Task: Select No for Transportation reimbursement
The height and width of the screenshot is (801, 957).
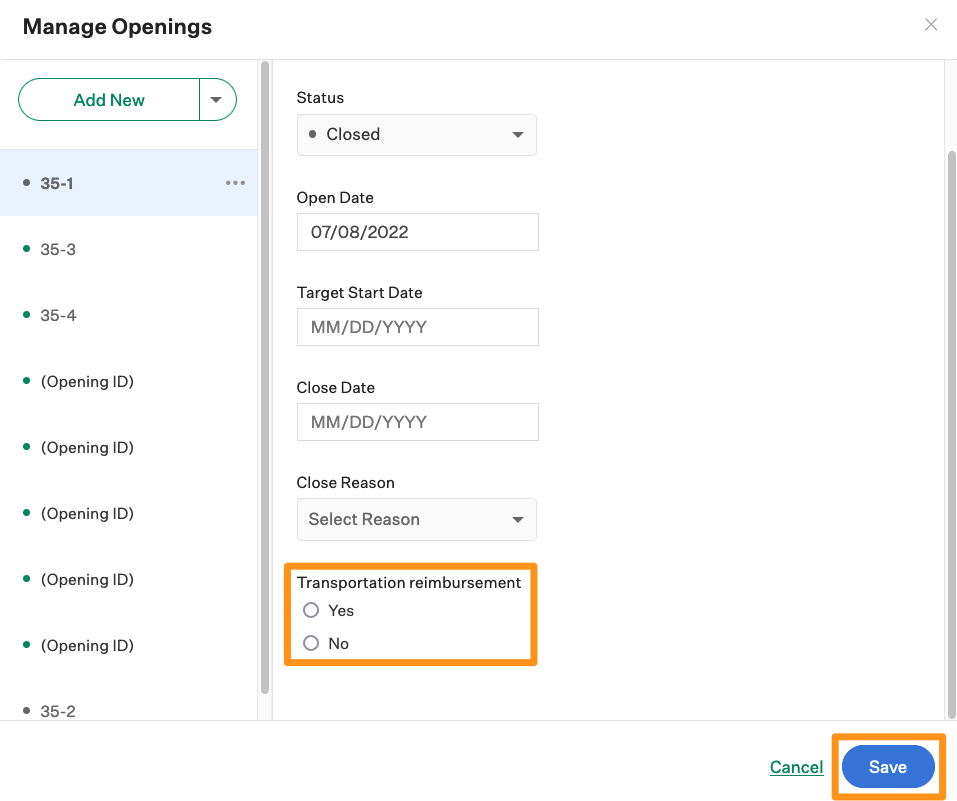Action: pos(311,643)
